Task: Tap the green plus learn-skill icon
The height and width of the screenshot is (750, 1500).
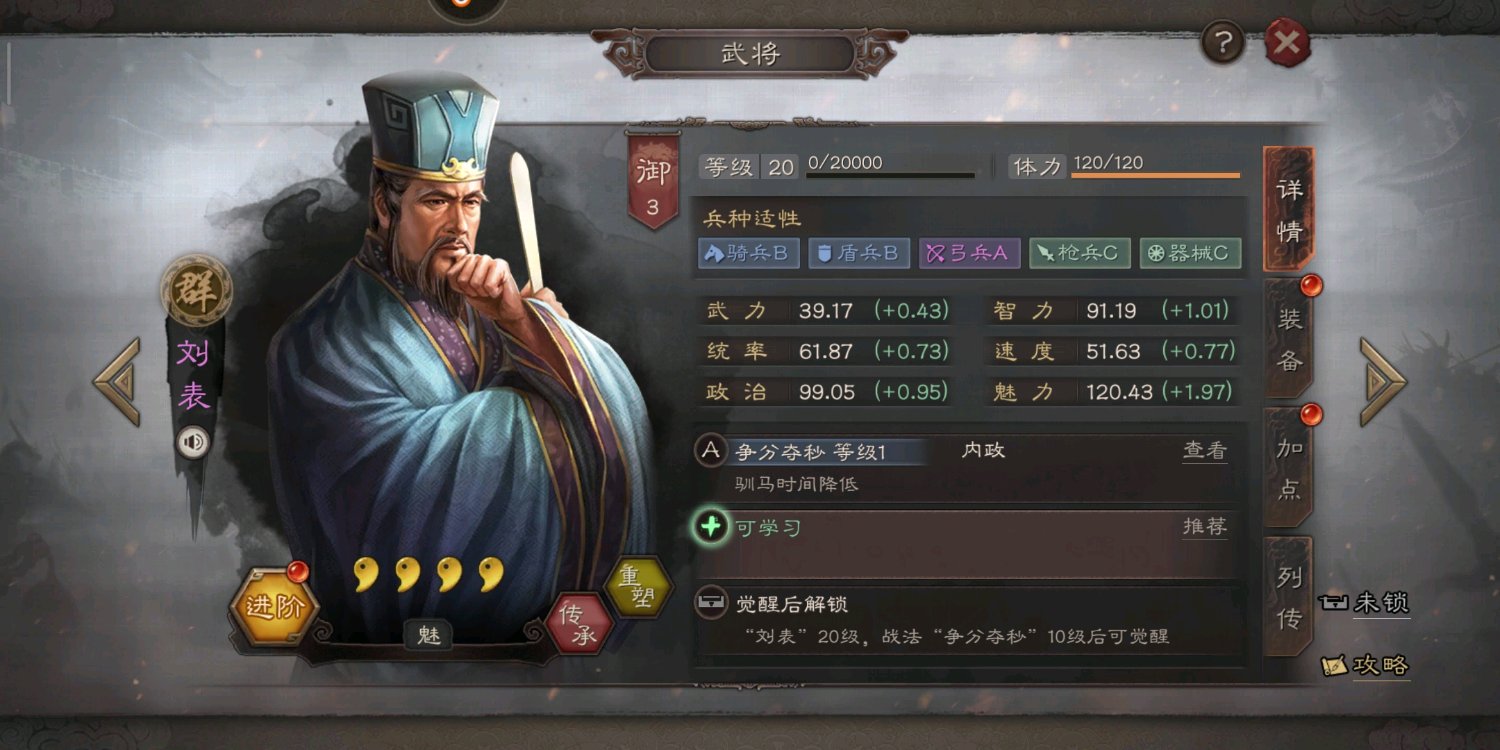Action: (x=711, y=527)
